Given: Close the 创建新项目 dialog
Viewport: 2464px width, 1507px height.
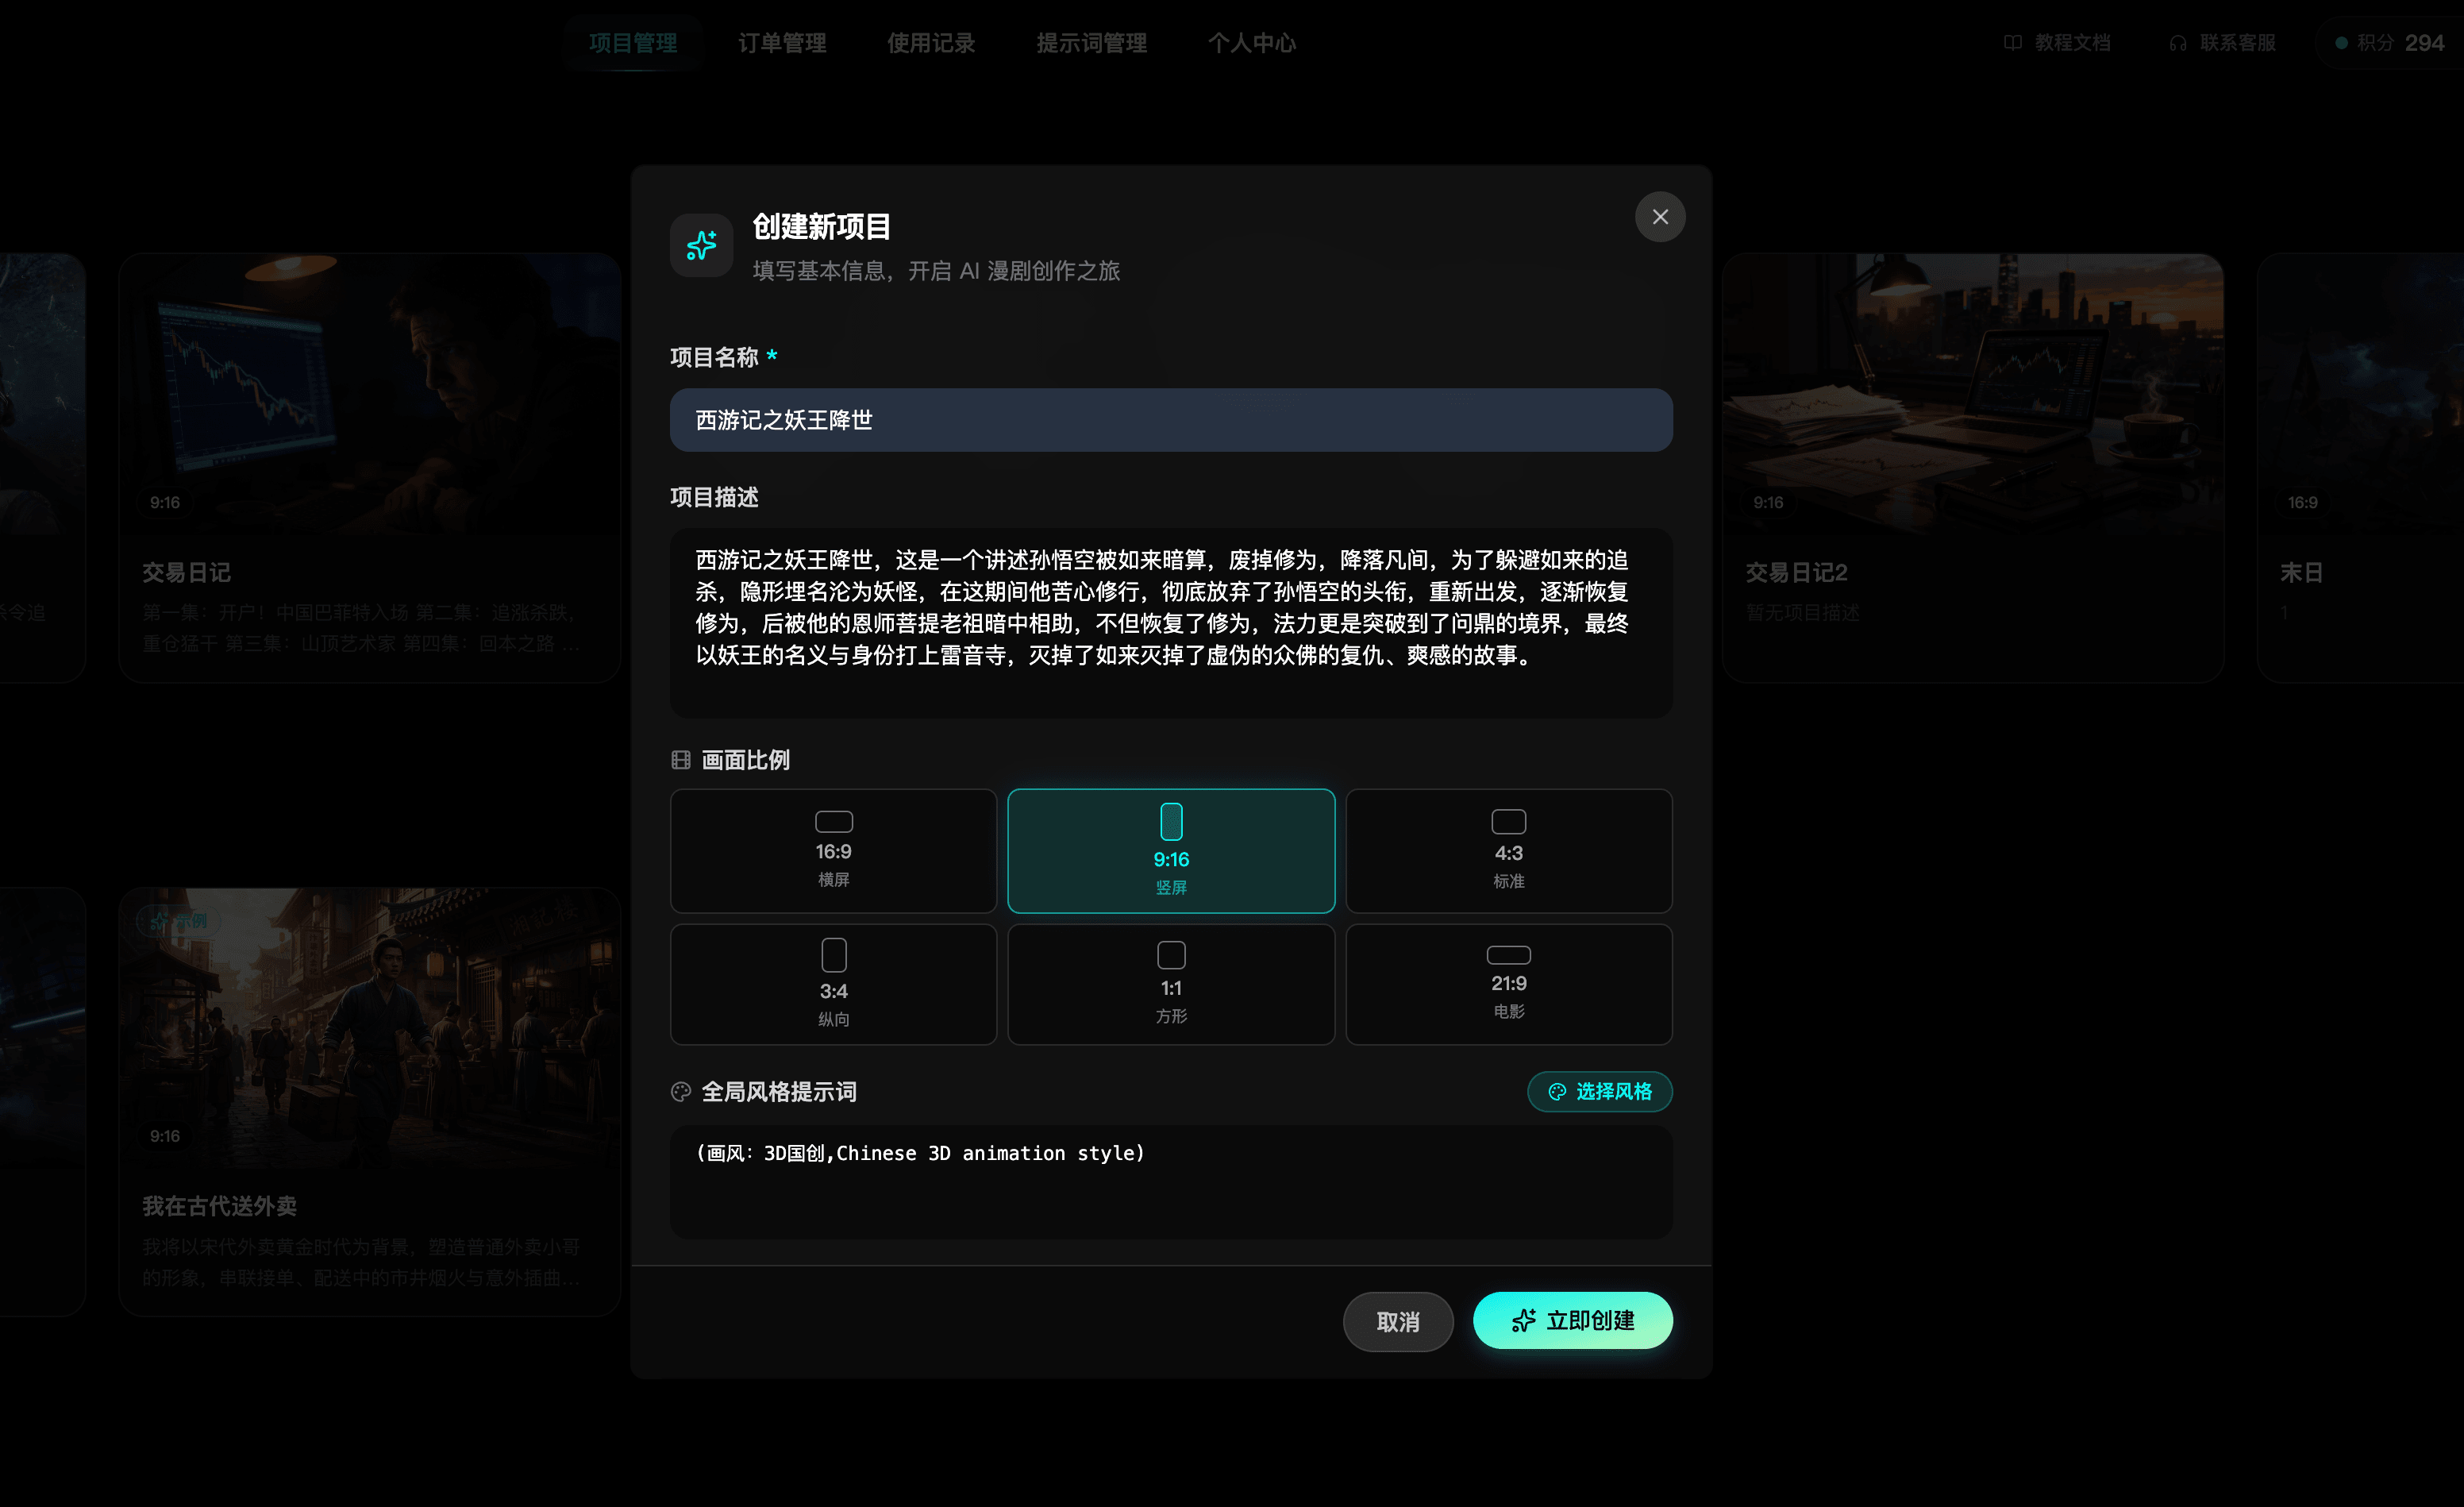Looking at the screenshot, I should point(1660,217).
